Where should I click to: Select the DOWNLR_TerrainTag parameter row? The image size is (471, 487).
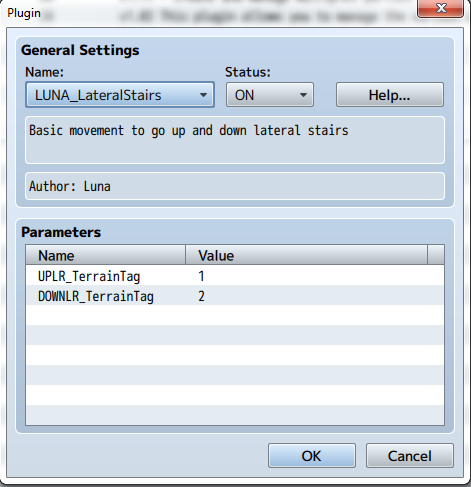pyautogui.click(x=235, y=296)
